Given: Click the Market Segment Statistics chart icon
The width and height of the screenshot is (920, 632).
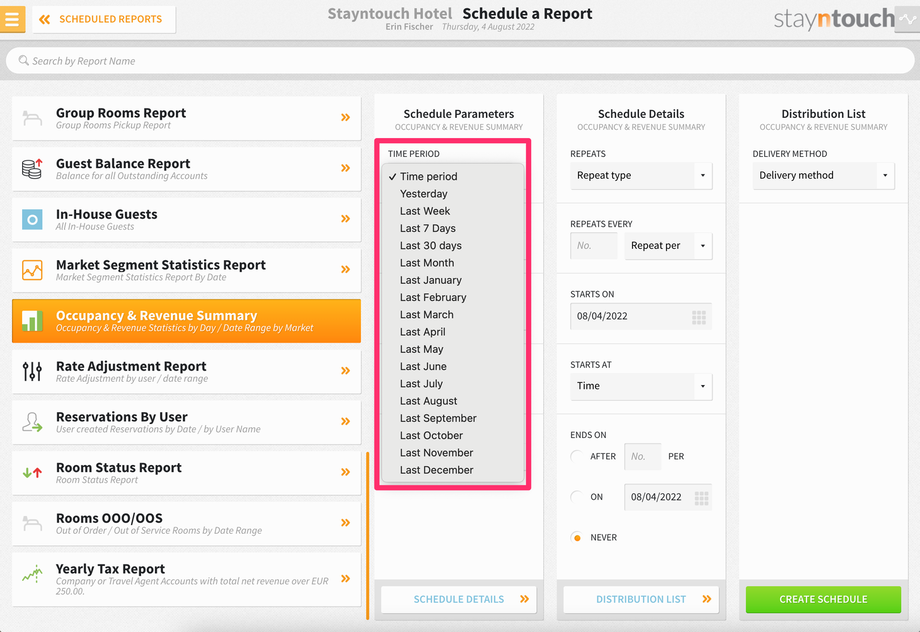Looking at the screenshot, I should (x=32, y=270).
